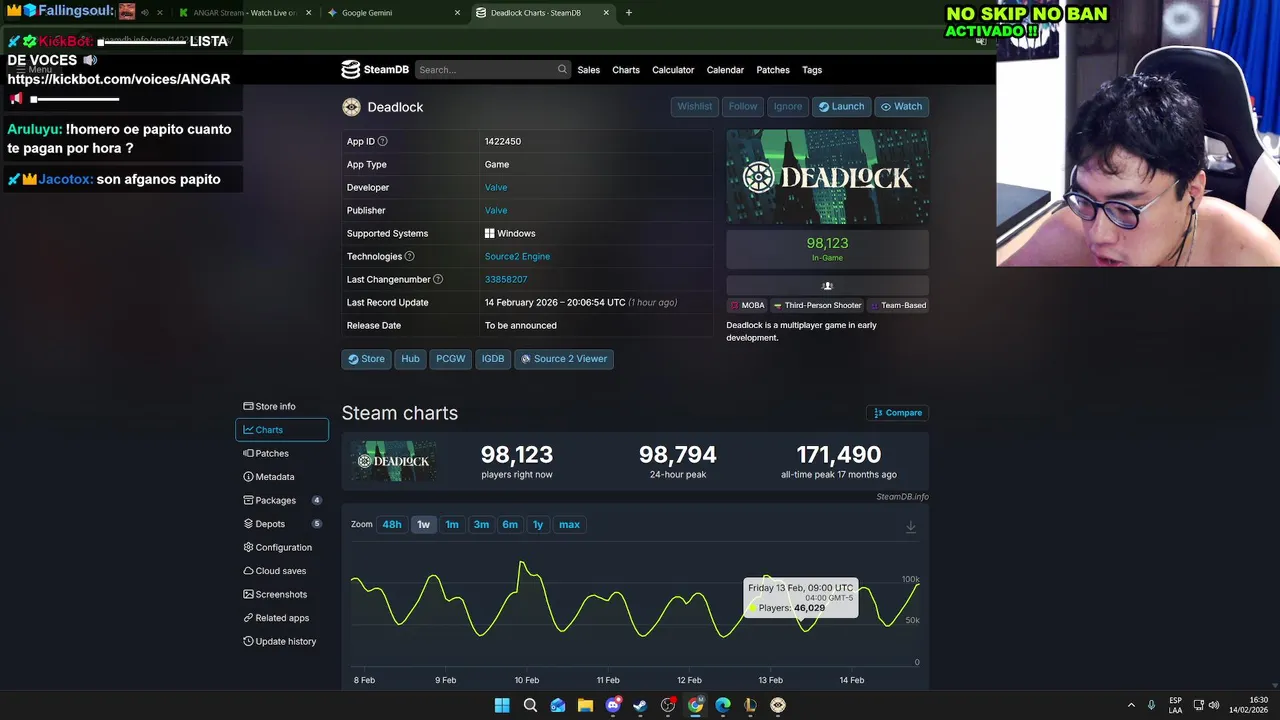The width and height of the screenshot is (1280, 720).
Task: Open the Calendar menu item
Action: coord(725,70)
